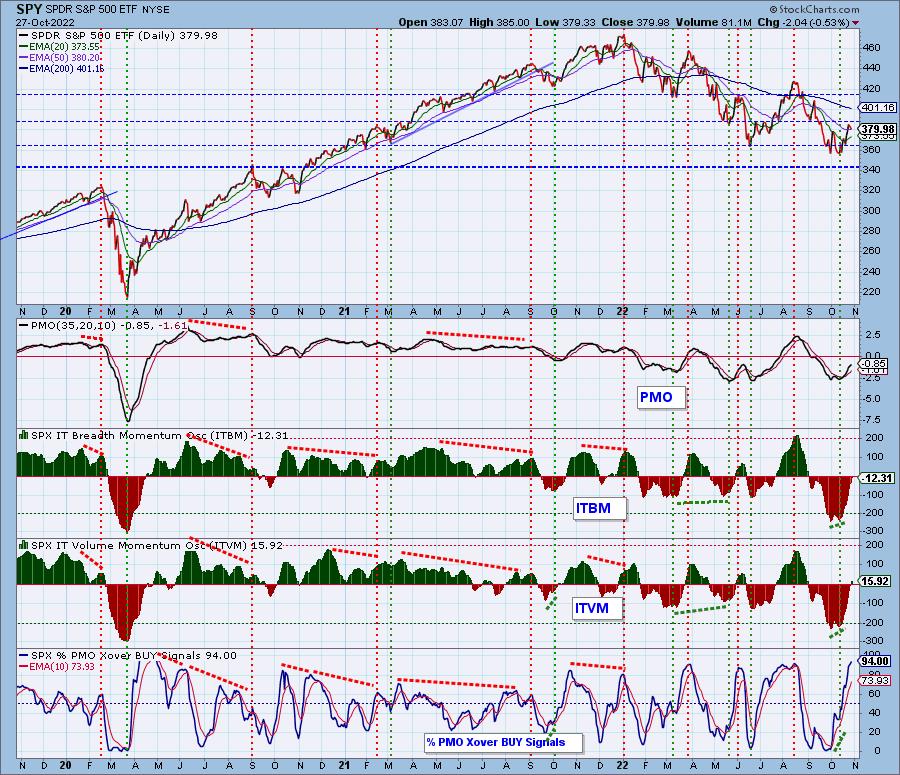Click the 220 price axis label
The width and height of the screenshot is (900, 775).
pos(872,292)
